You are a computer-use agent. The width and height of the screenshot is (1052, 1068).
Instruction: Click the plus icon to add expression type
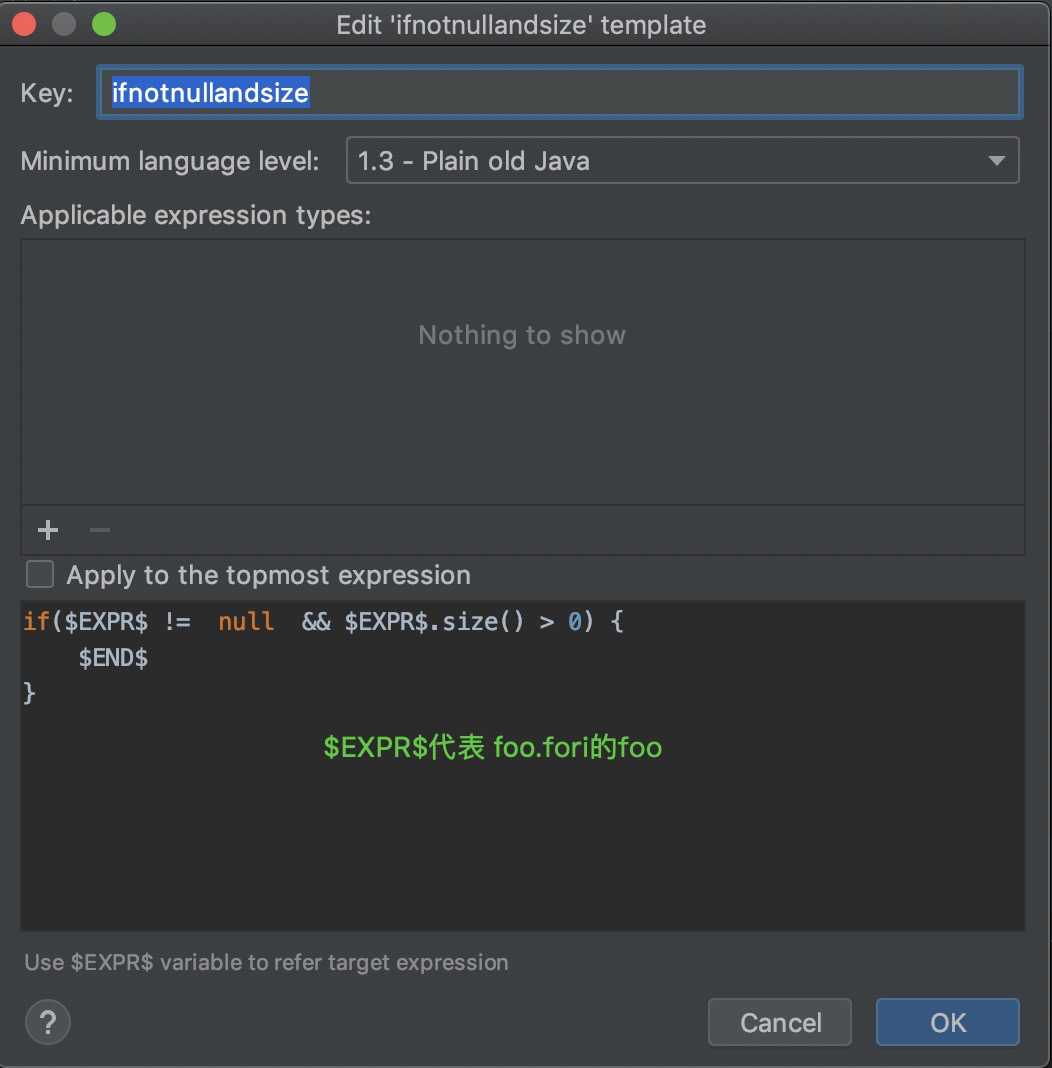(x=47, y=530)
